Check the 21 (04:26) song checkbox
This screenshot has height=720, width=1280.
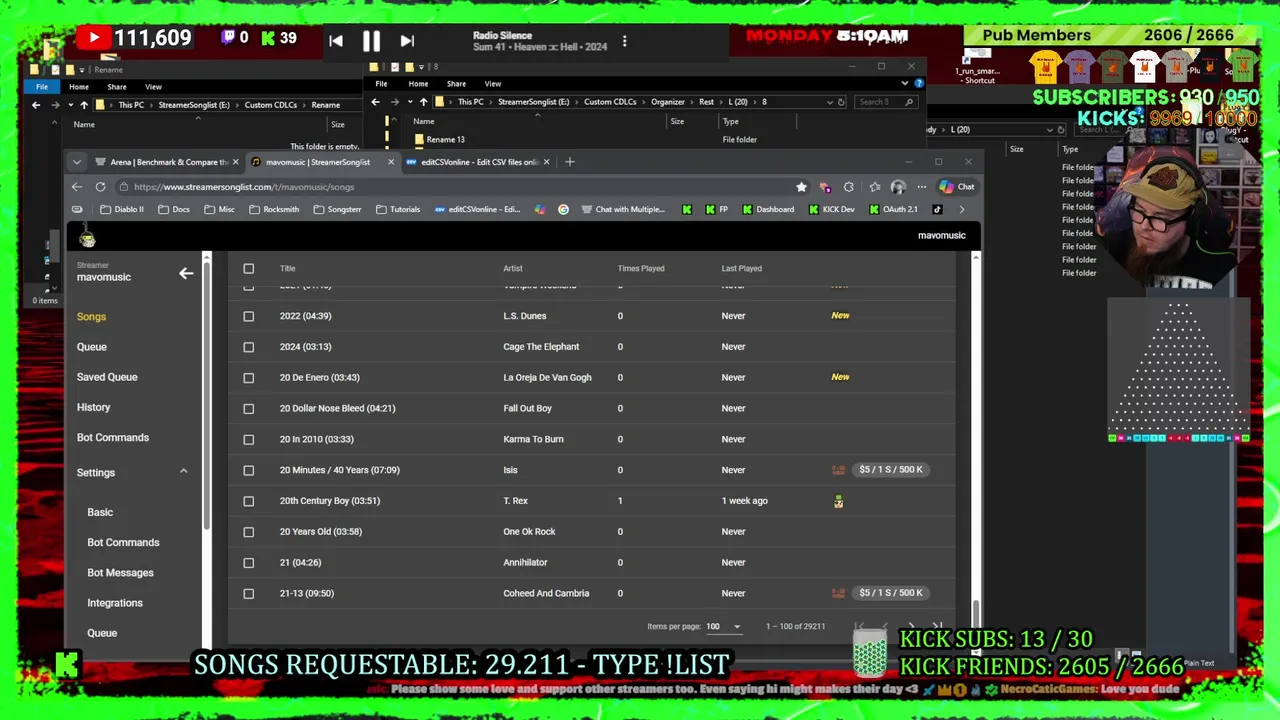pyautogui.click(x=249, y=563)
